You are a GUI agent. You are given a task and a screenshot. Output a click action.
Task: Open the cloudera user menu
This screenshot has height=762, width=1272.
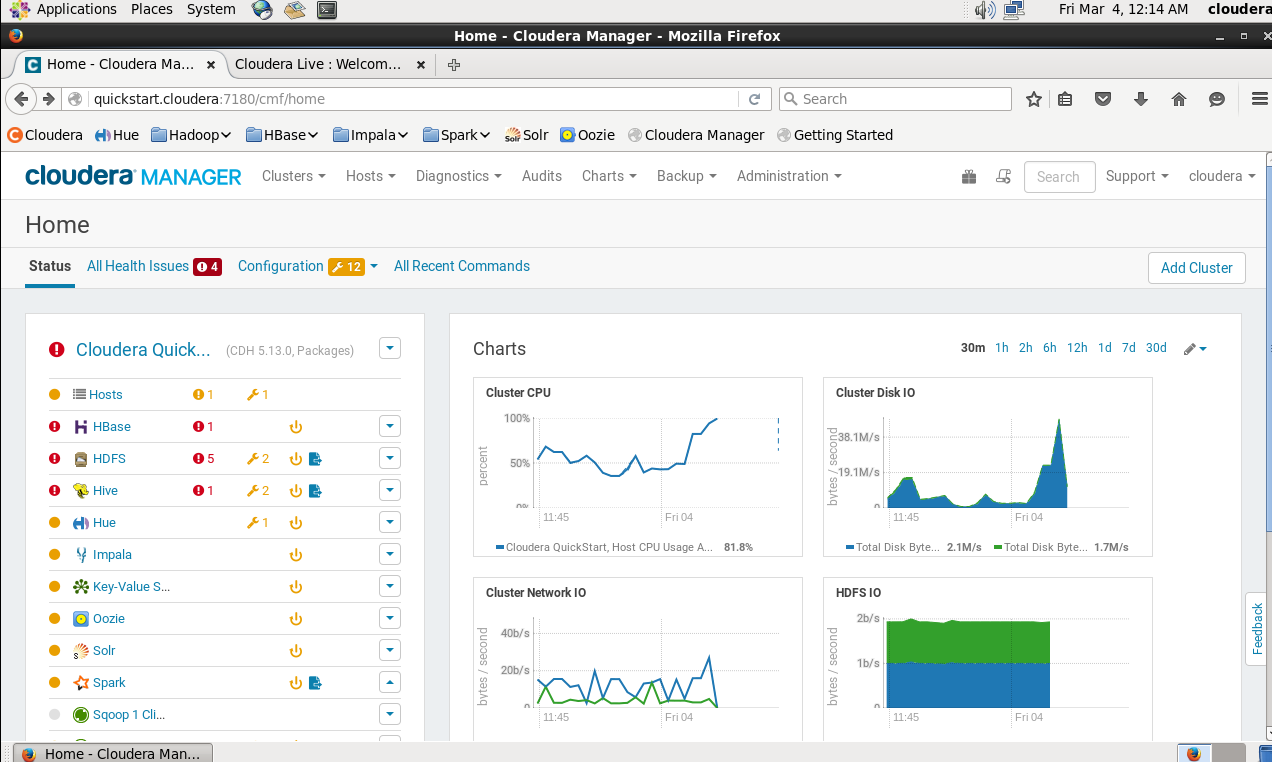tap(1222, 176)
